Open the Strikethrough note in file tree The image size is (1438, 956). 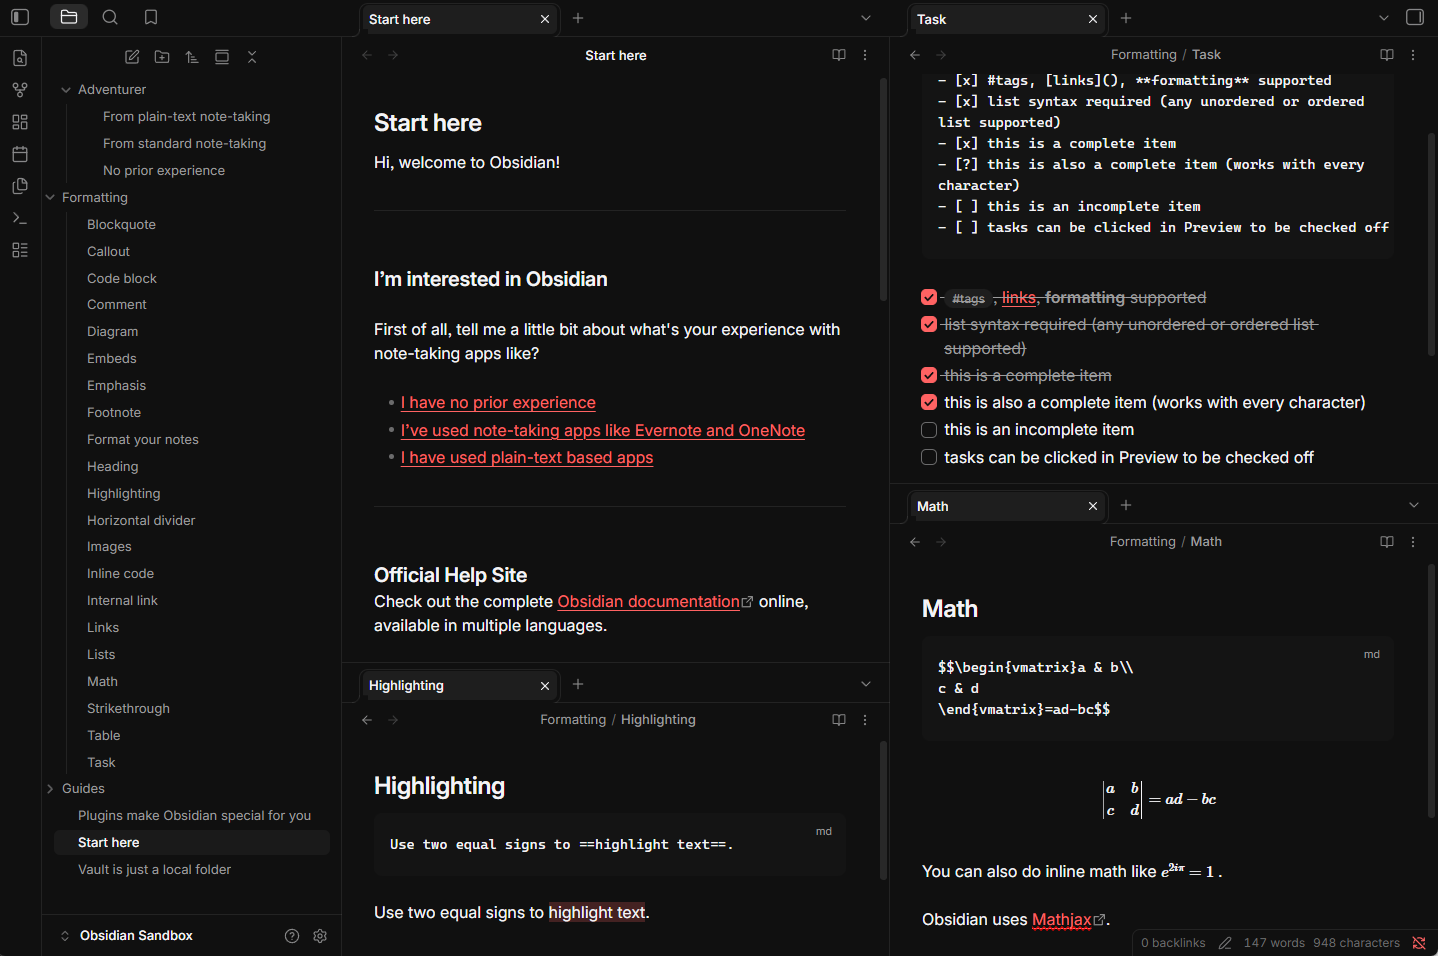pyautogui.click(x=128, y=709)
